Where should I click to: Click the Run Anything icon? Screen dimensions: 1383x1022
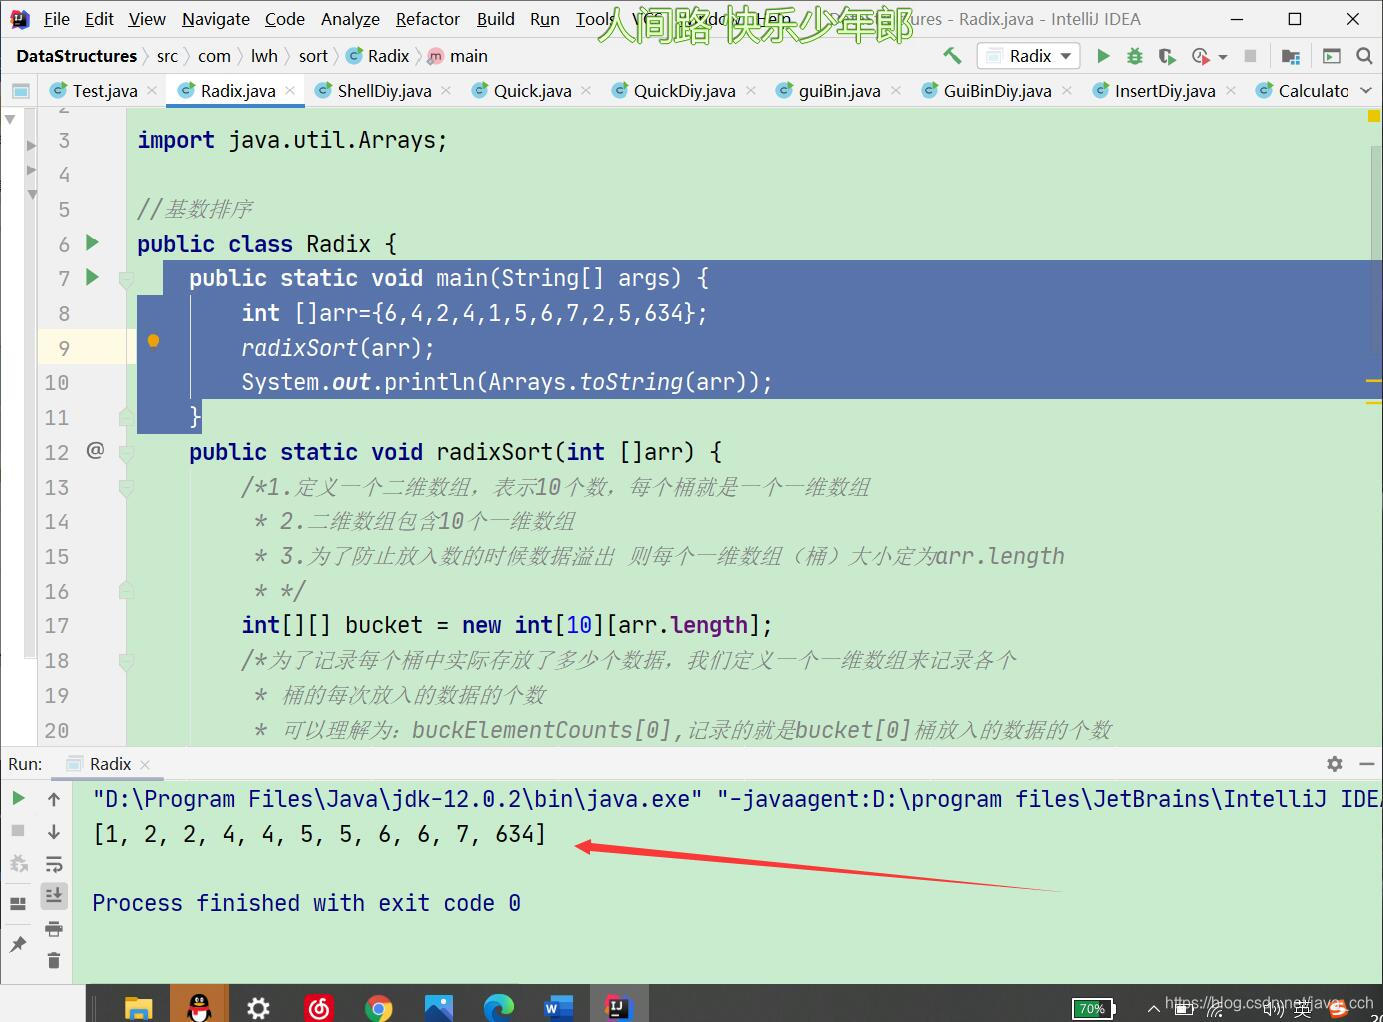click(x=1332, y=56)
